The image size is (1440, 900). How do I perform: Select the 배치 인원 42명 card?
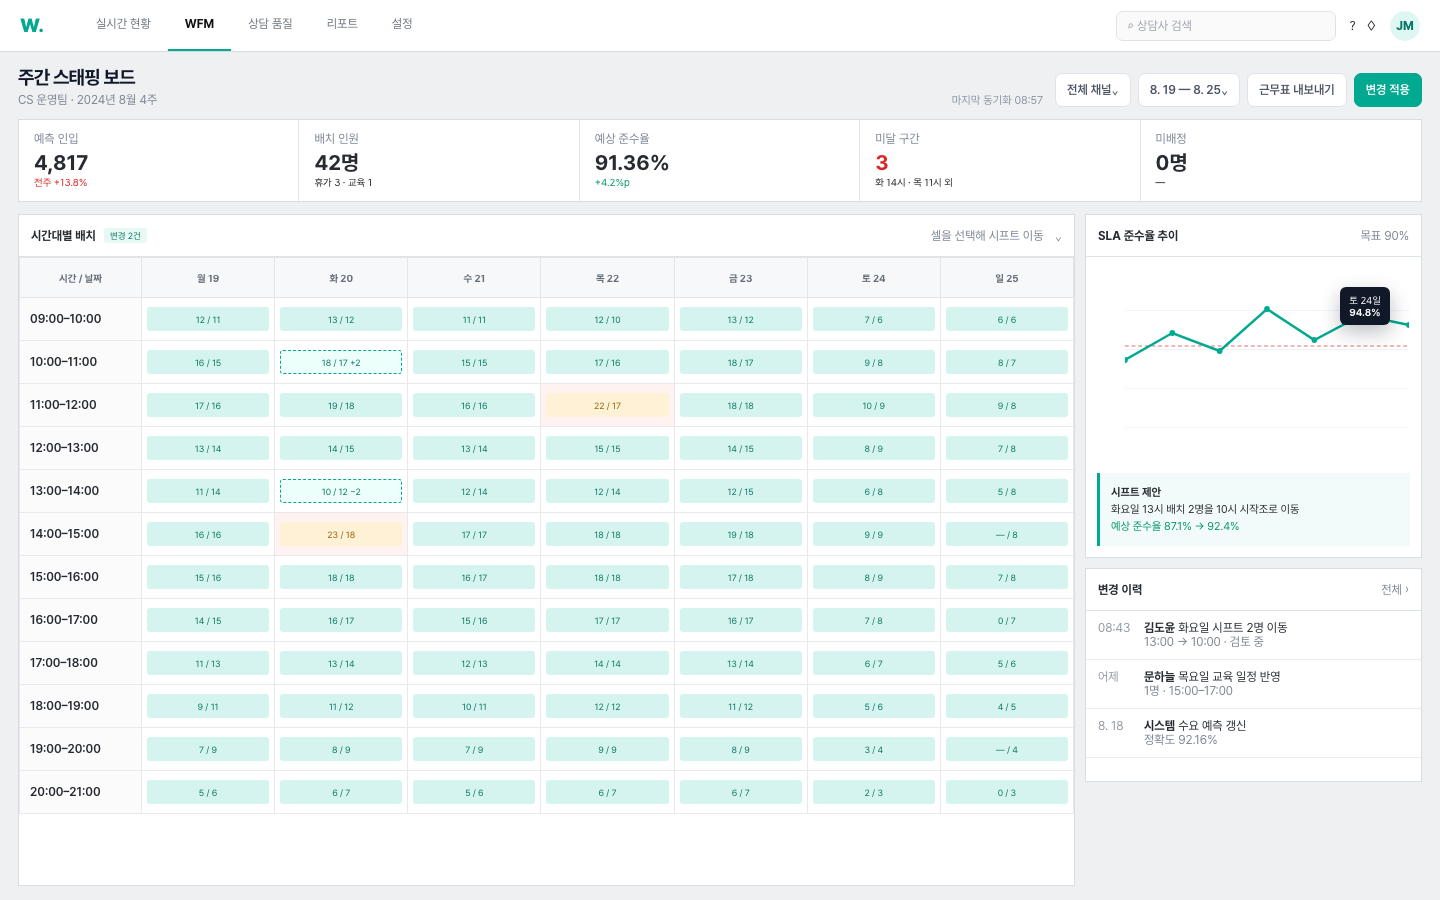tap(439, 161)
